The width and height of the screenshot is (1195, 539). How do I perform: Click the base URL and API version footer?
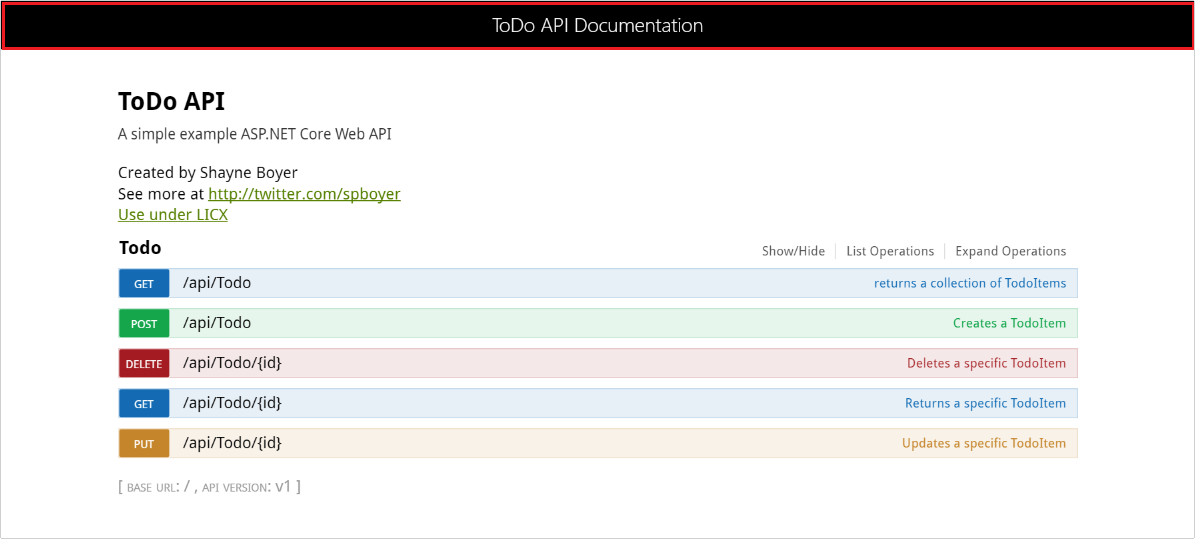coord(210,486)
